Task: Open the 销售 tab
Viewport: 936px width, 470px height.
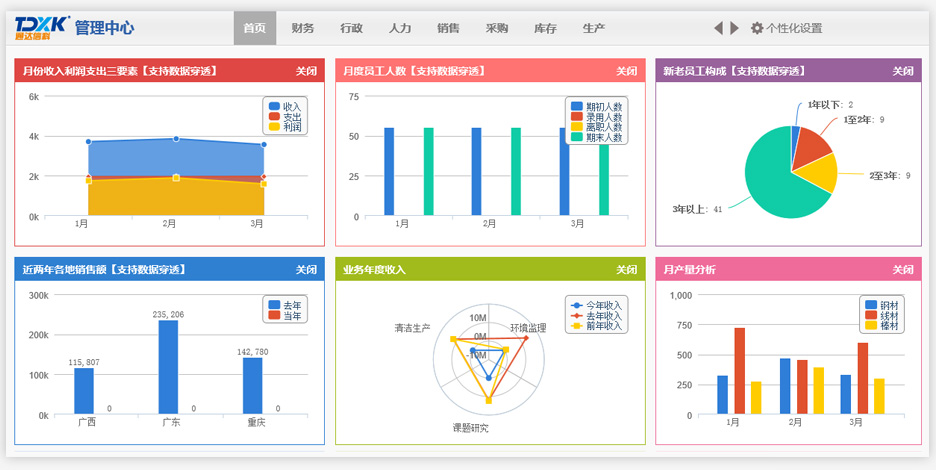Action: [449, 28]
